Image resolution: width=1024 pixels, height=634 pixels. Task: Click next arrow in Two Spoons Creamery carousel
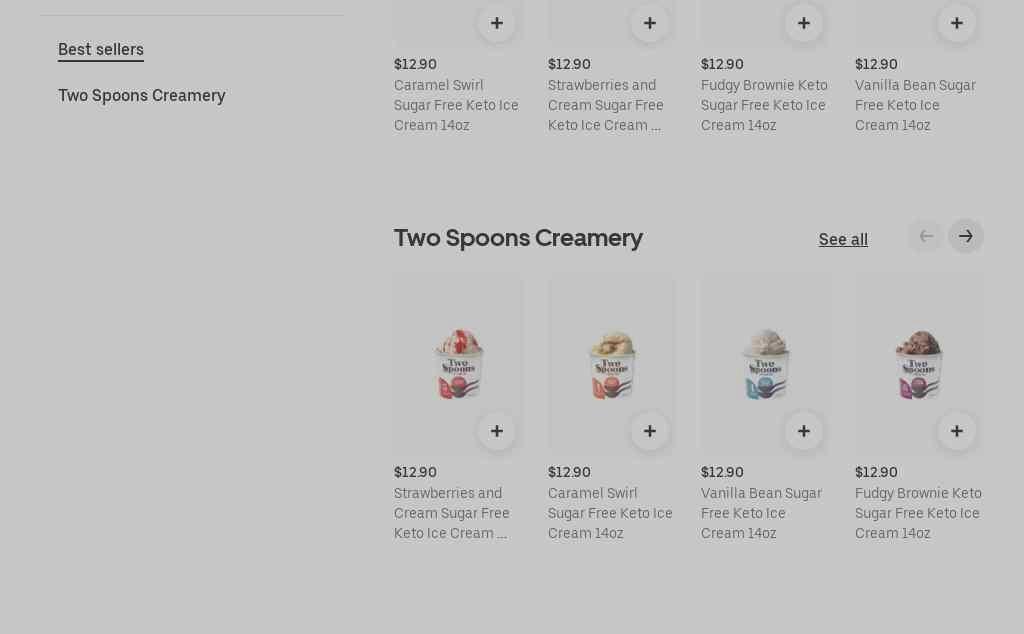point(966,237)
